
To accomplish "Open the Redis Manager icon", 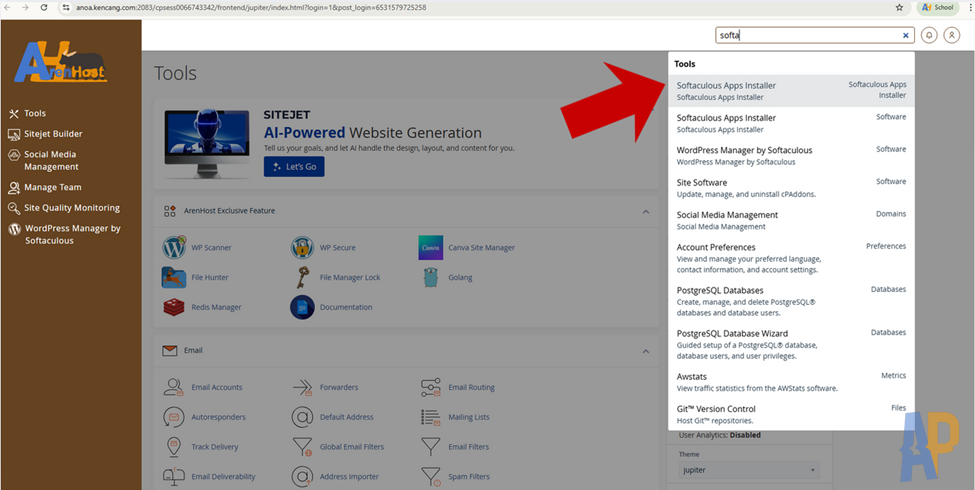I will coord(174,307).
